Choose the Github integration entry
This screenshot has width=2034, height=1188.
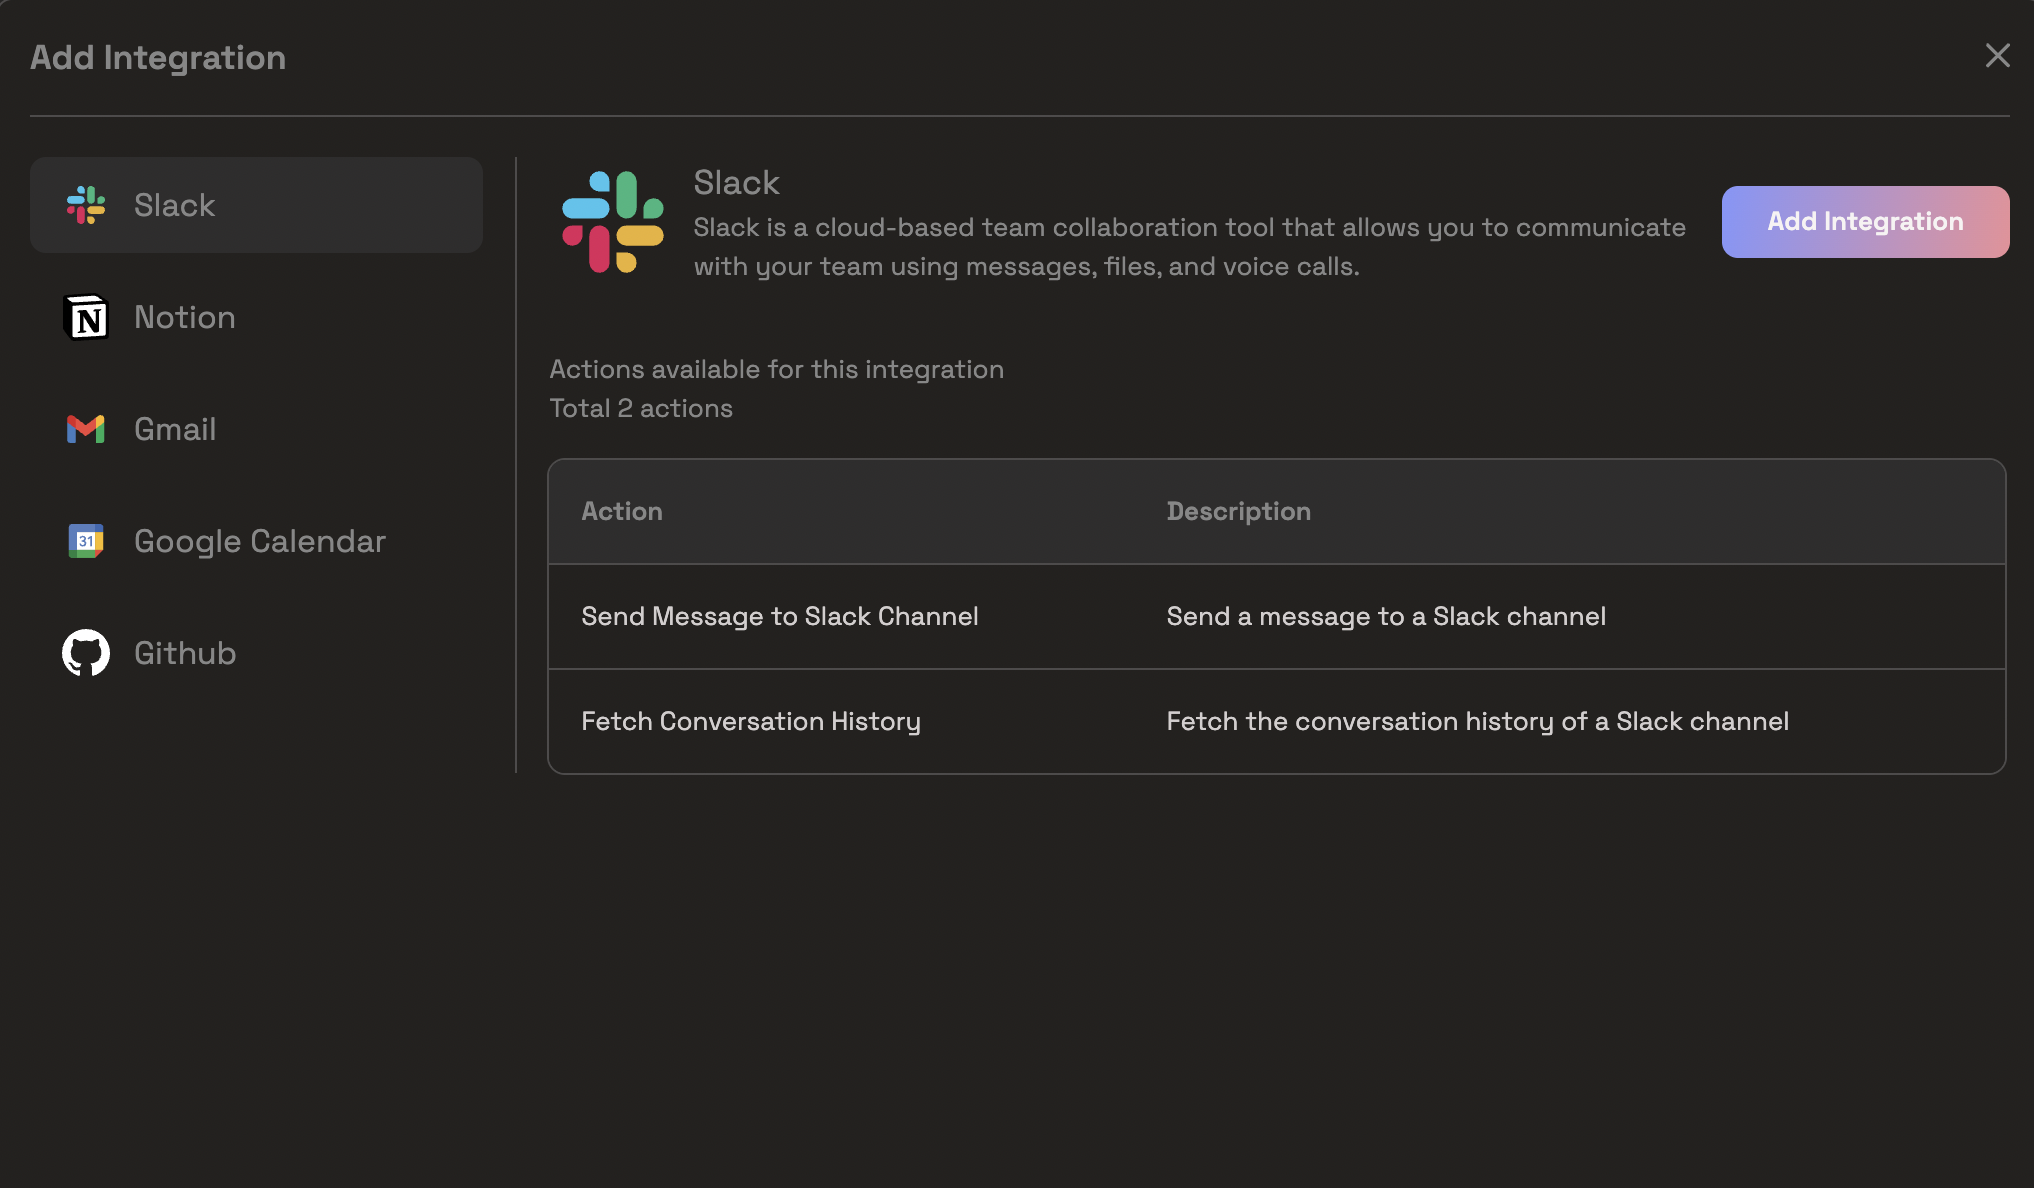click(x=256, y=653)
